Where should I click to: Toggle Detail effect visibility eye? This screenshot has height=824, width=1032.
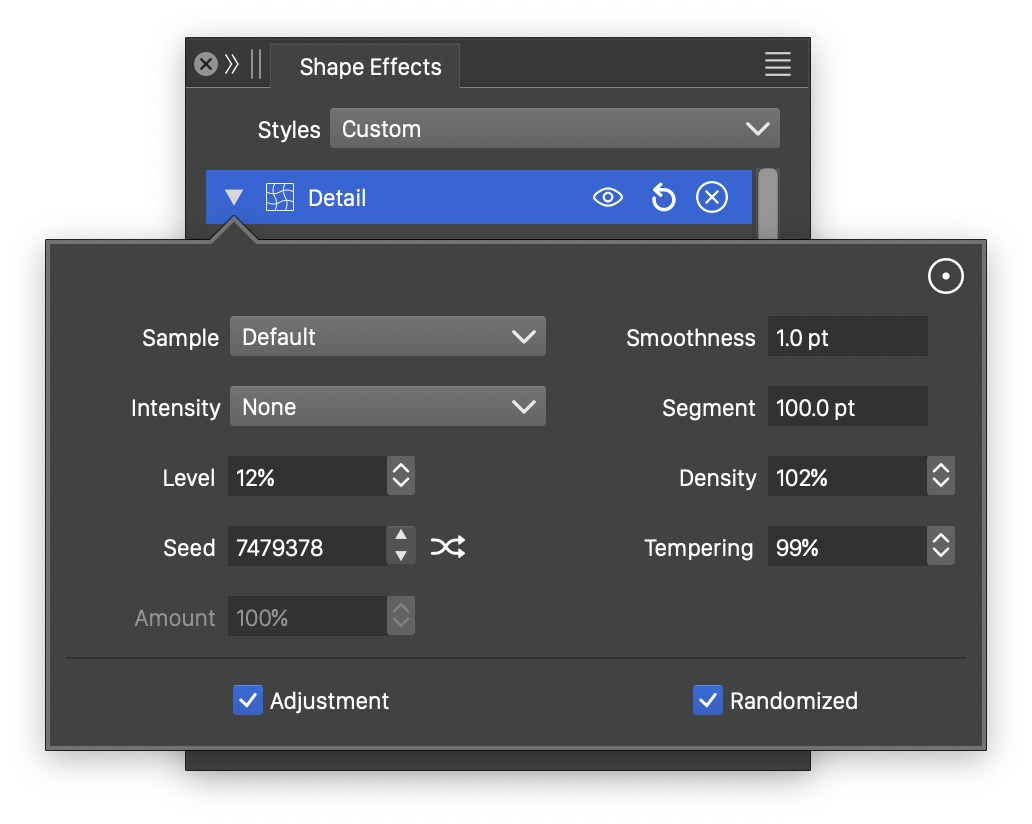(x=607, y=198)
